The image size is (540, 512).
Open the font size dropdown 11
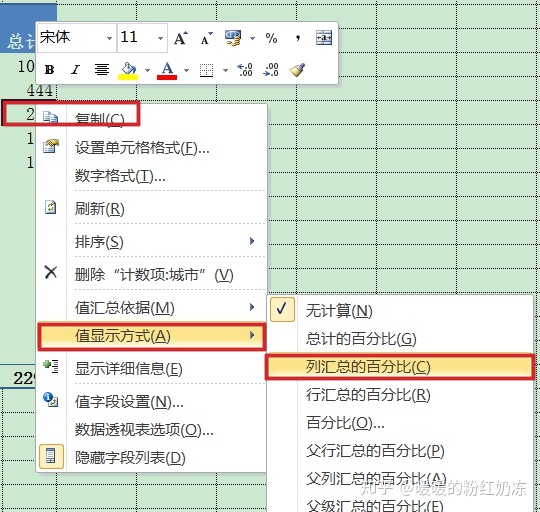coord(160,38)
